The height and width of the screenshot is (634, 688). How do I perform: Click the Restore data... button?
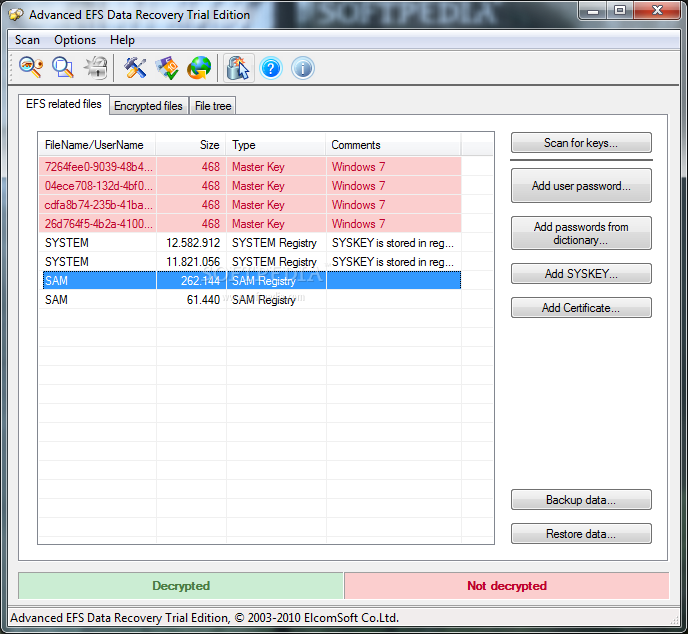tap(581, 534)
